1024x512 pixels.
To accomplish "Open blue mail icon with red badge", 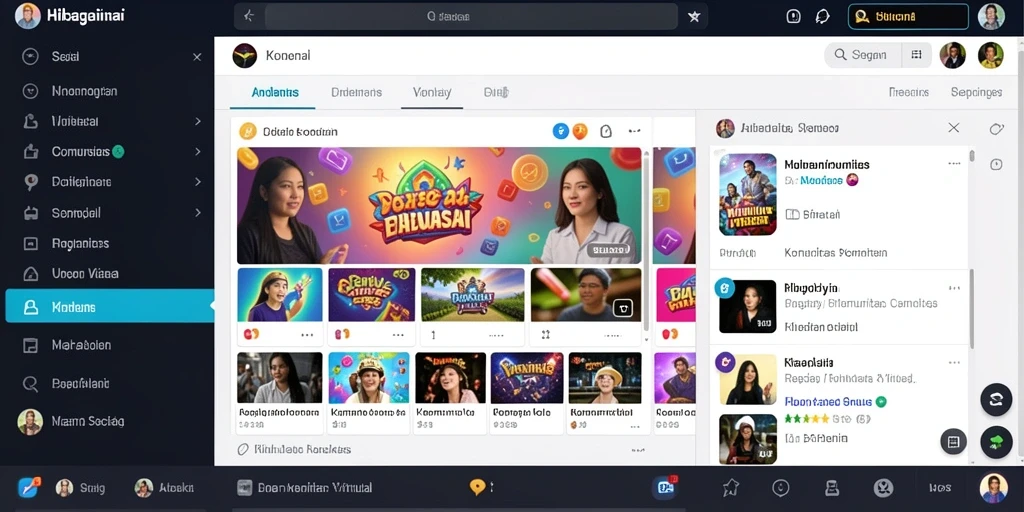I will pos(665,487).
